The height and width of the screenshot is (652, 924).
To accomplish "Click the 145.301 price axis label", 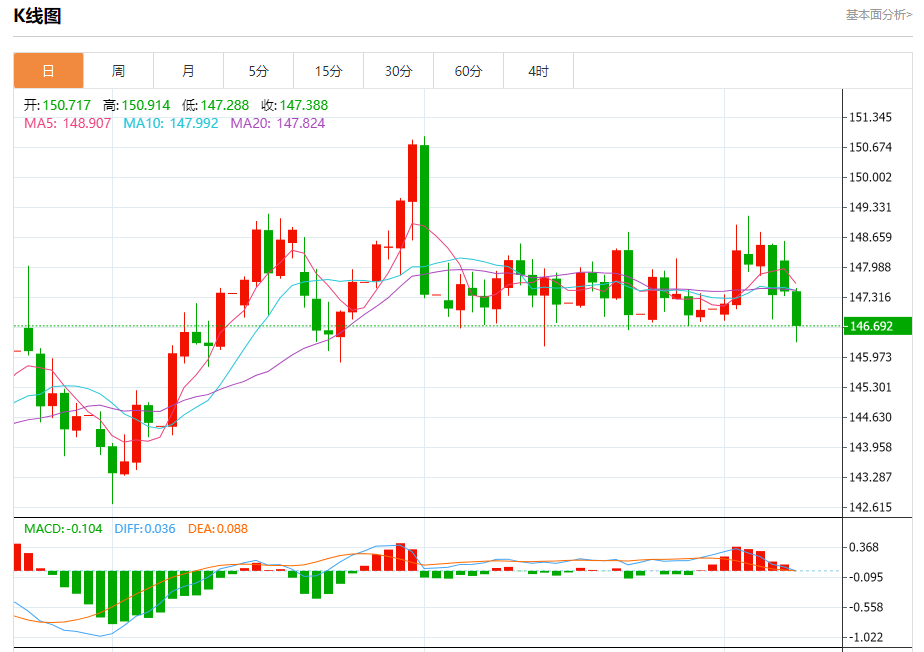I will point(870,387).
